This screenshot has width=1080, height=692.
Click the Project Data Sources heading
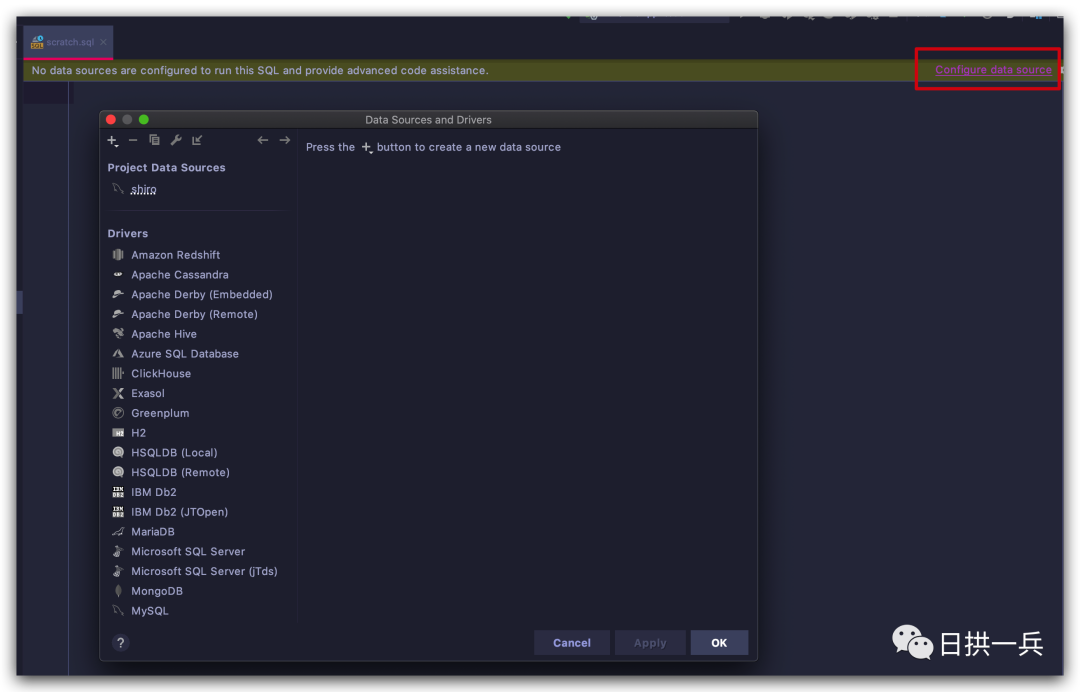point(166,167)
